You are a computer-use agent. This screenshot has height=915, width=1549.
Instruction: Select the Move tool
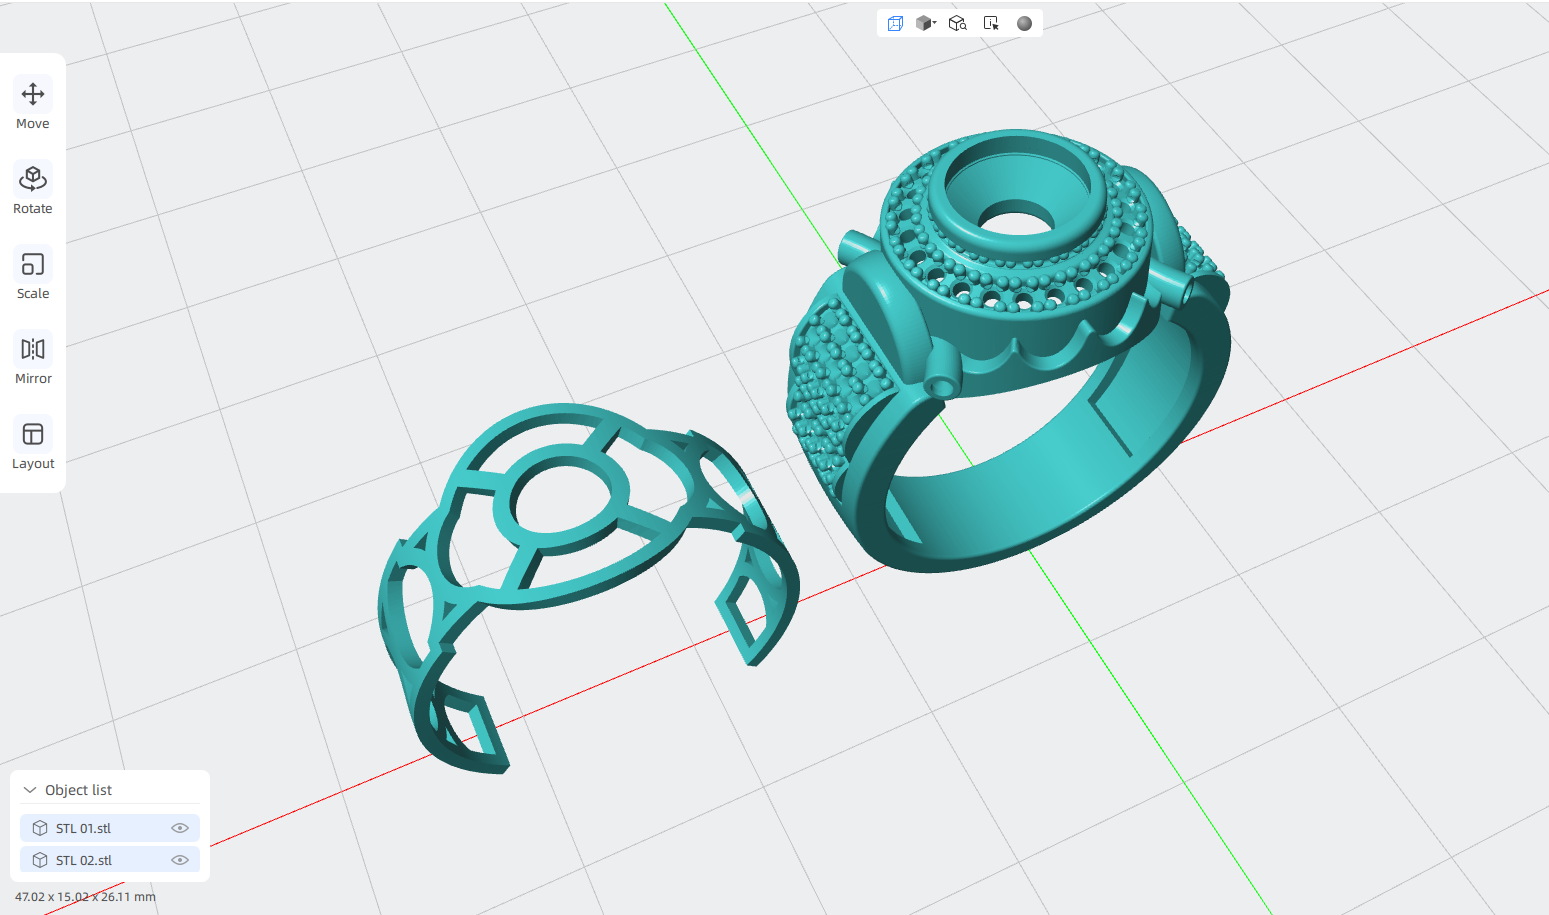point(33,104)
